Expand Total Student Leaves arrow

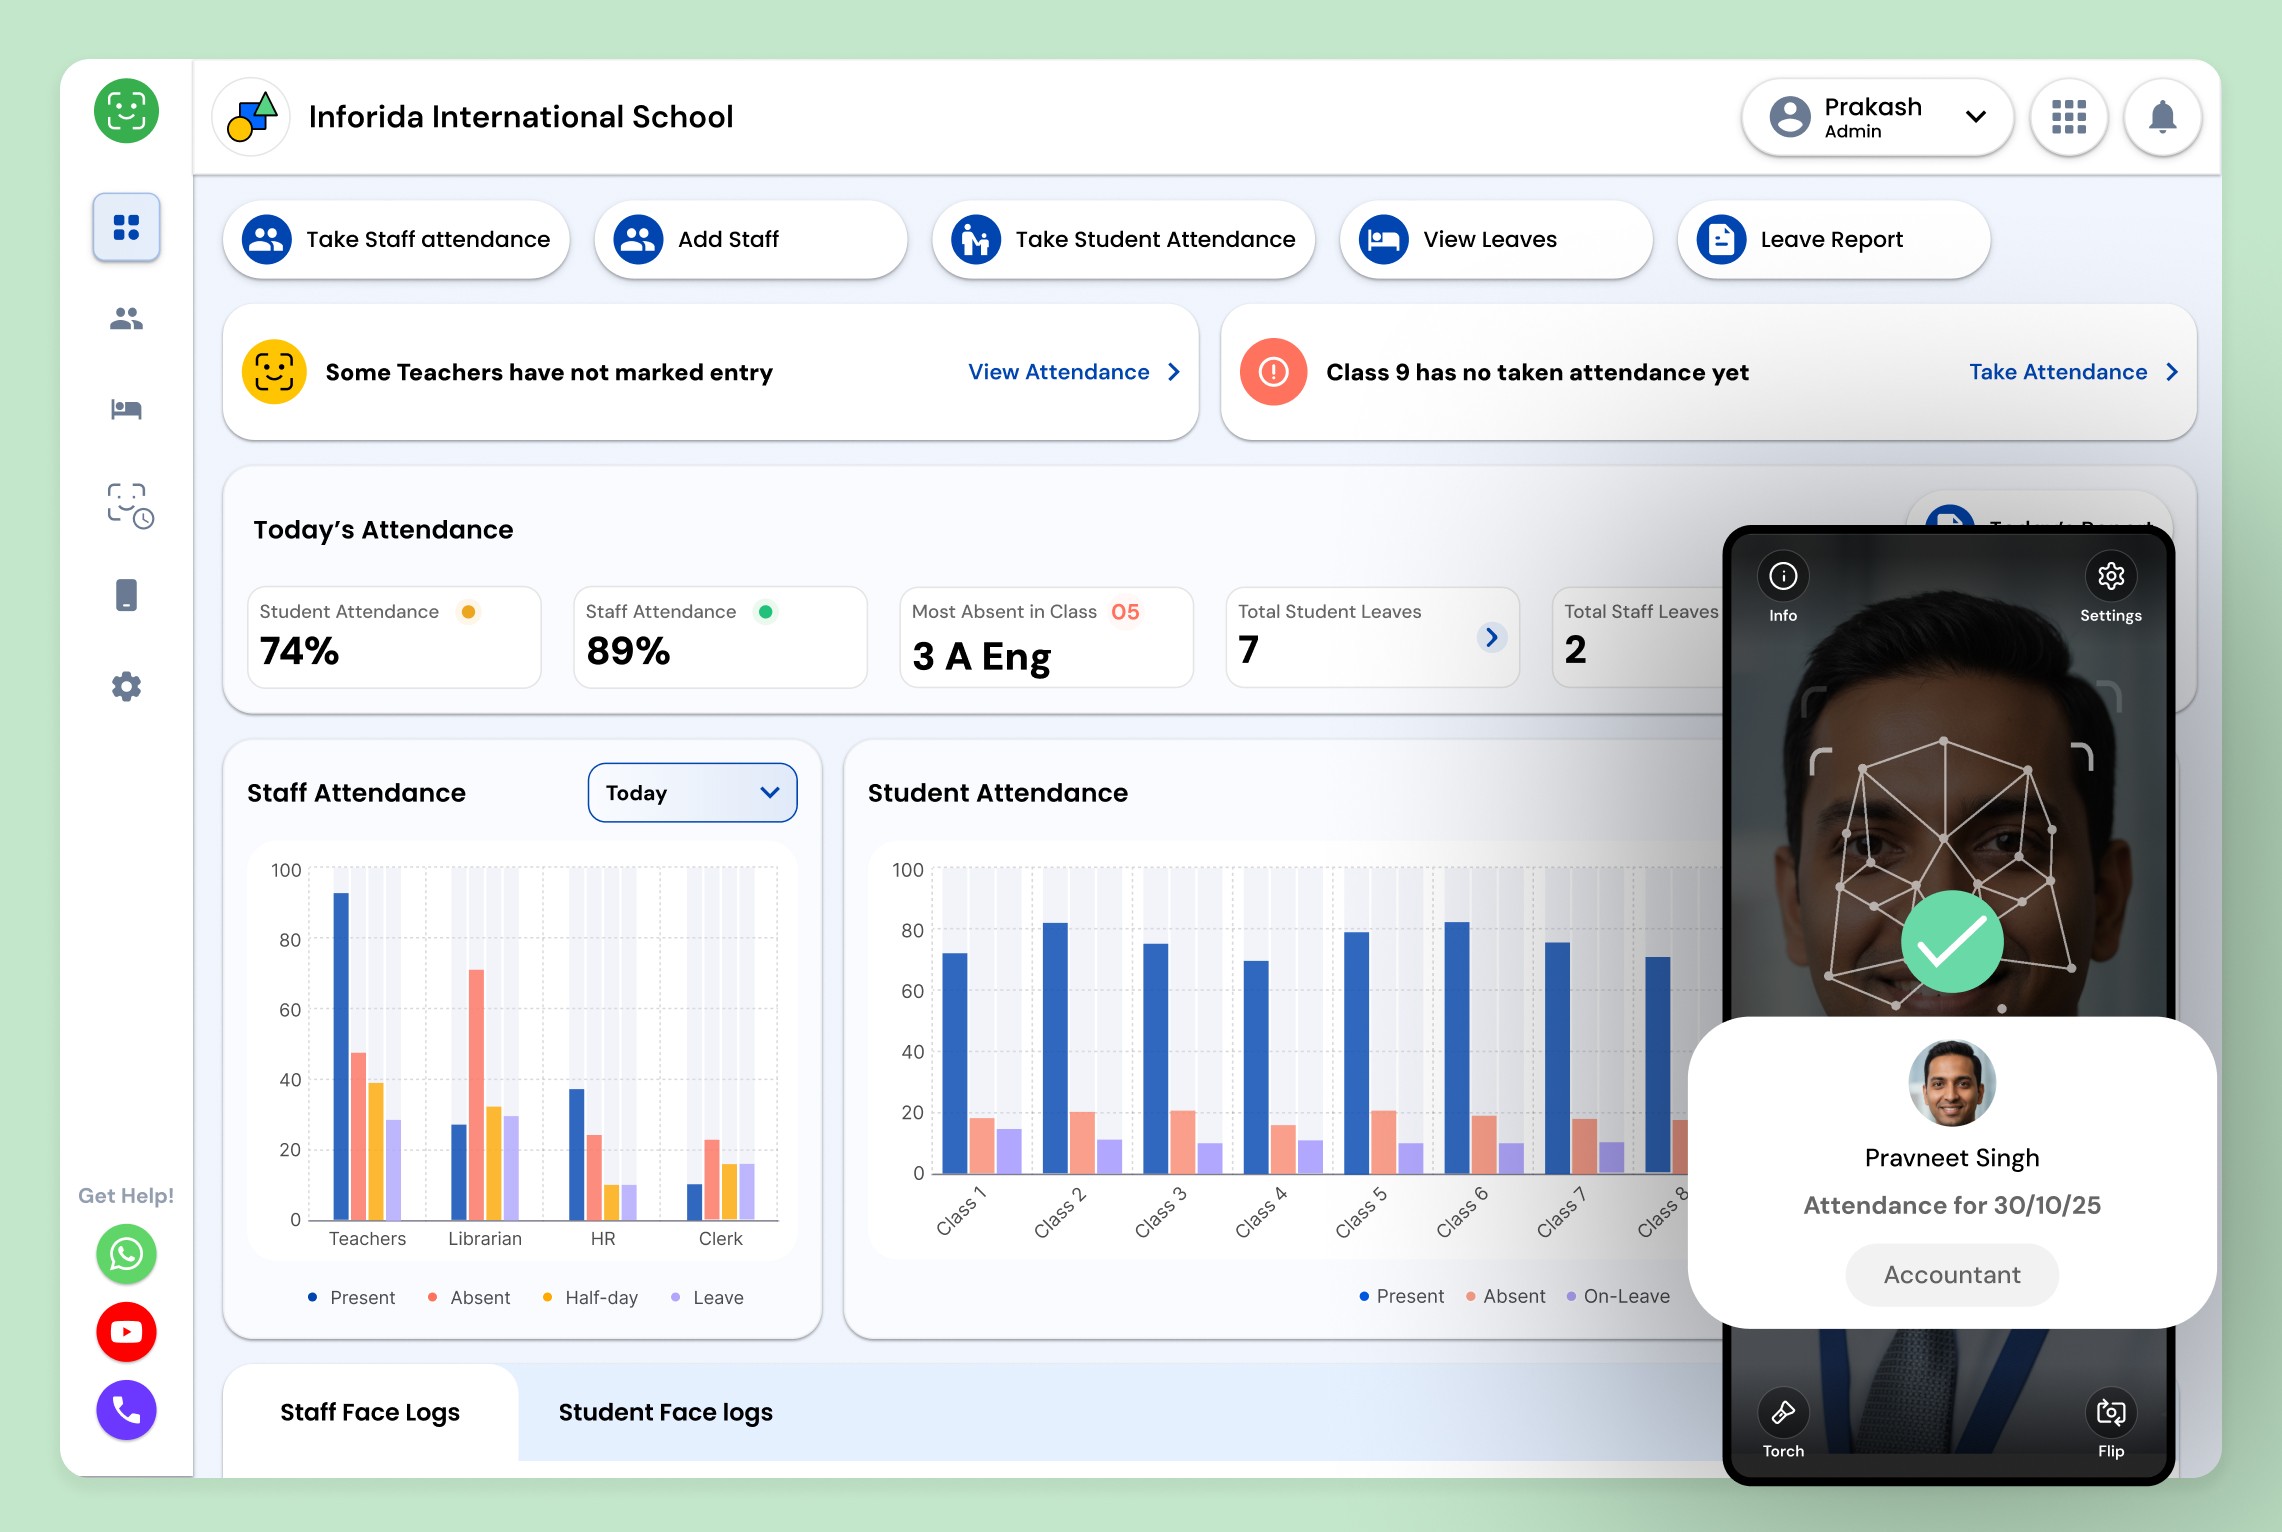(x=1491, y=637)
